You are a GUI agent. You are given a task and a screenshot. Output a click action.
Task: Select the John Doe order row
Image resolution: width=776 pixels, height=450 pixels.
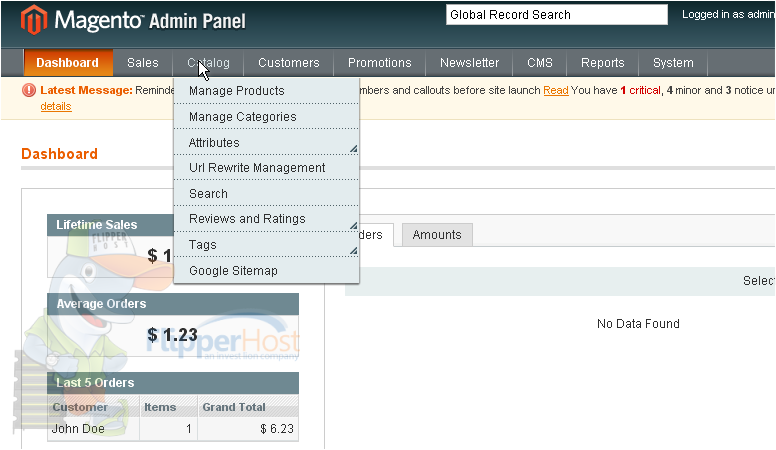[173, 429]
